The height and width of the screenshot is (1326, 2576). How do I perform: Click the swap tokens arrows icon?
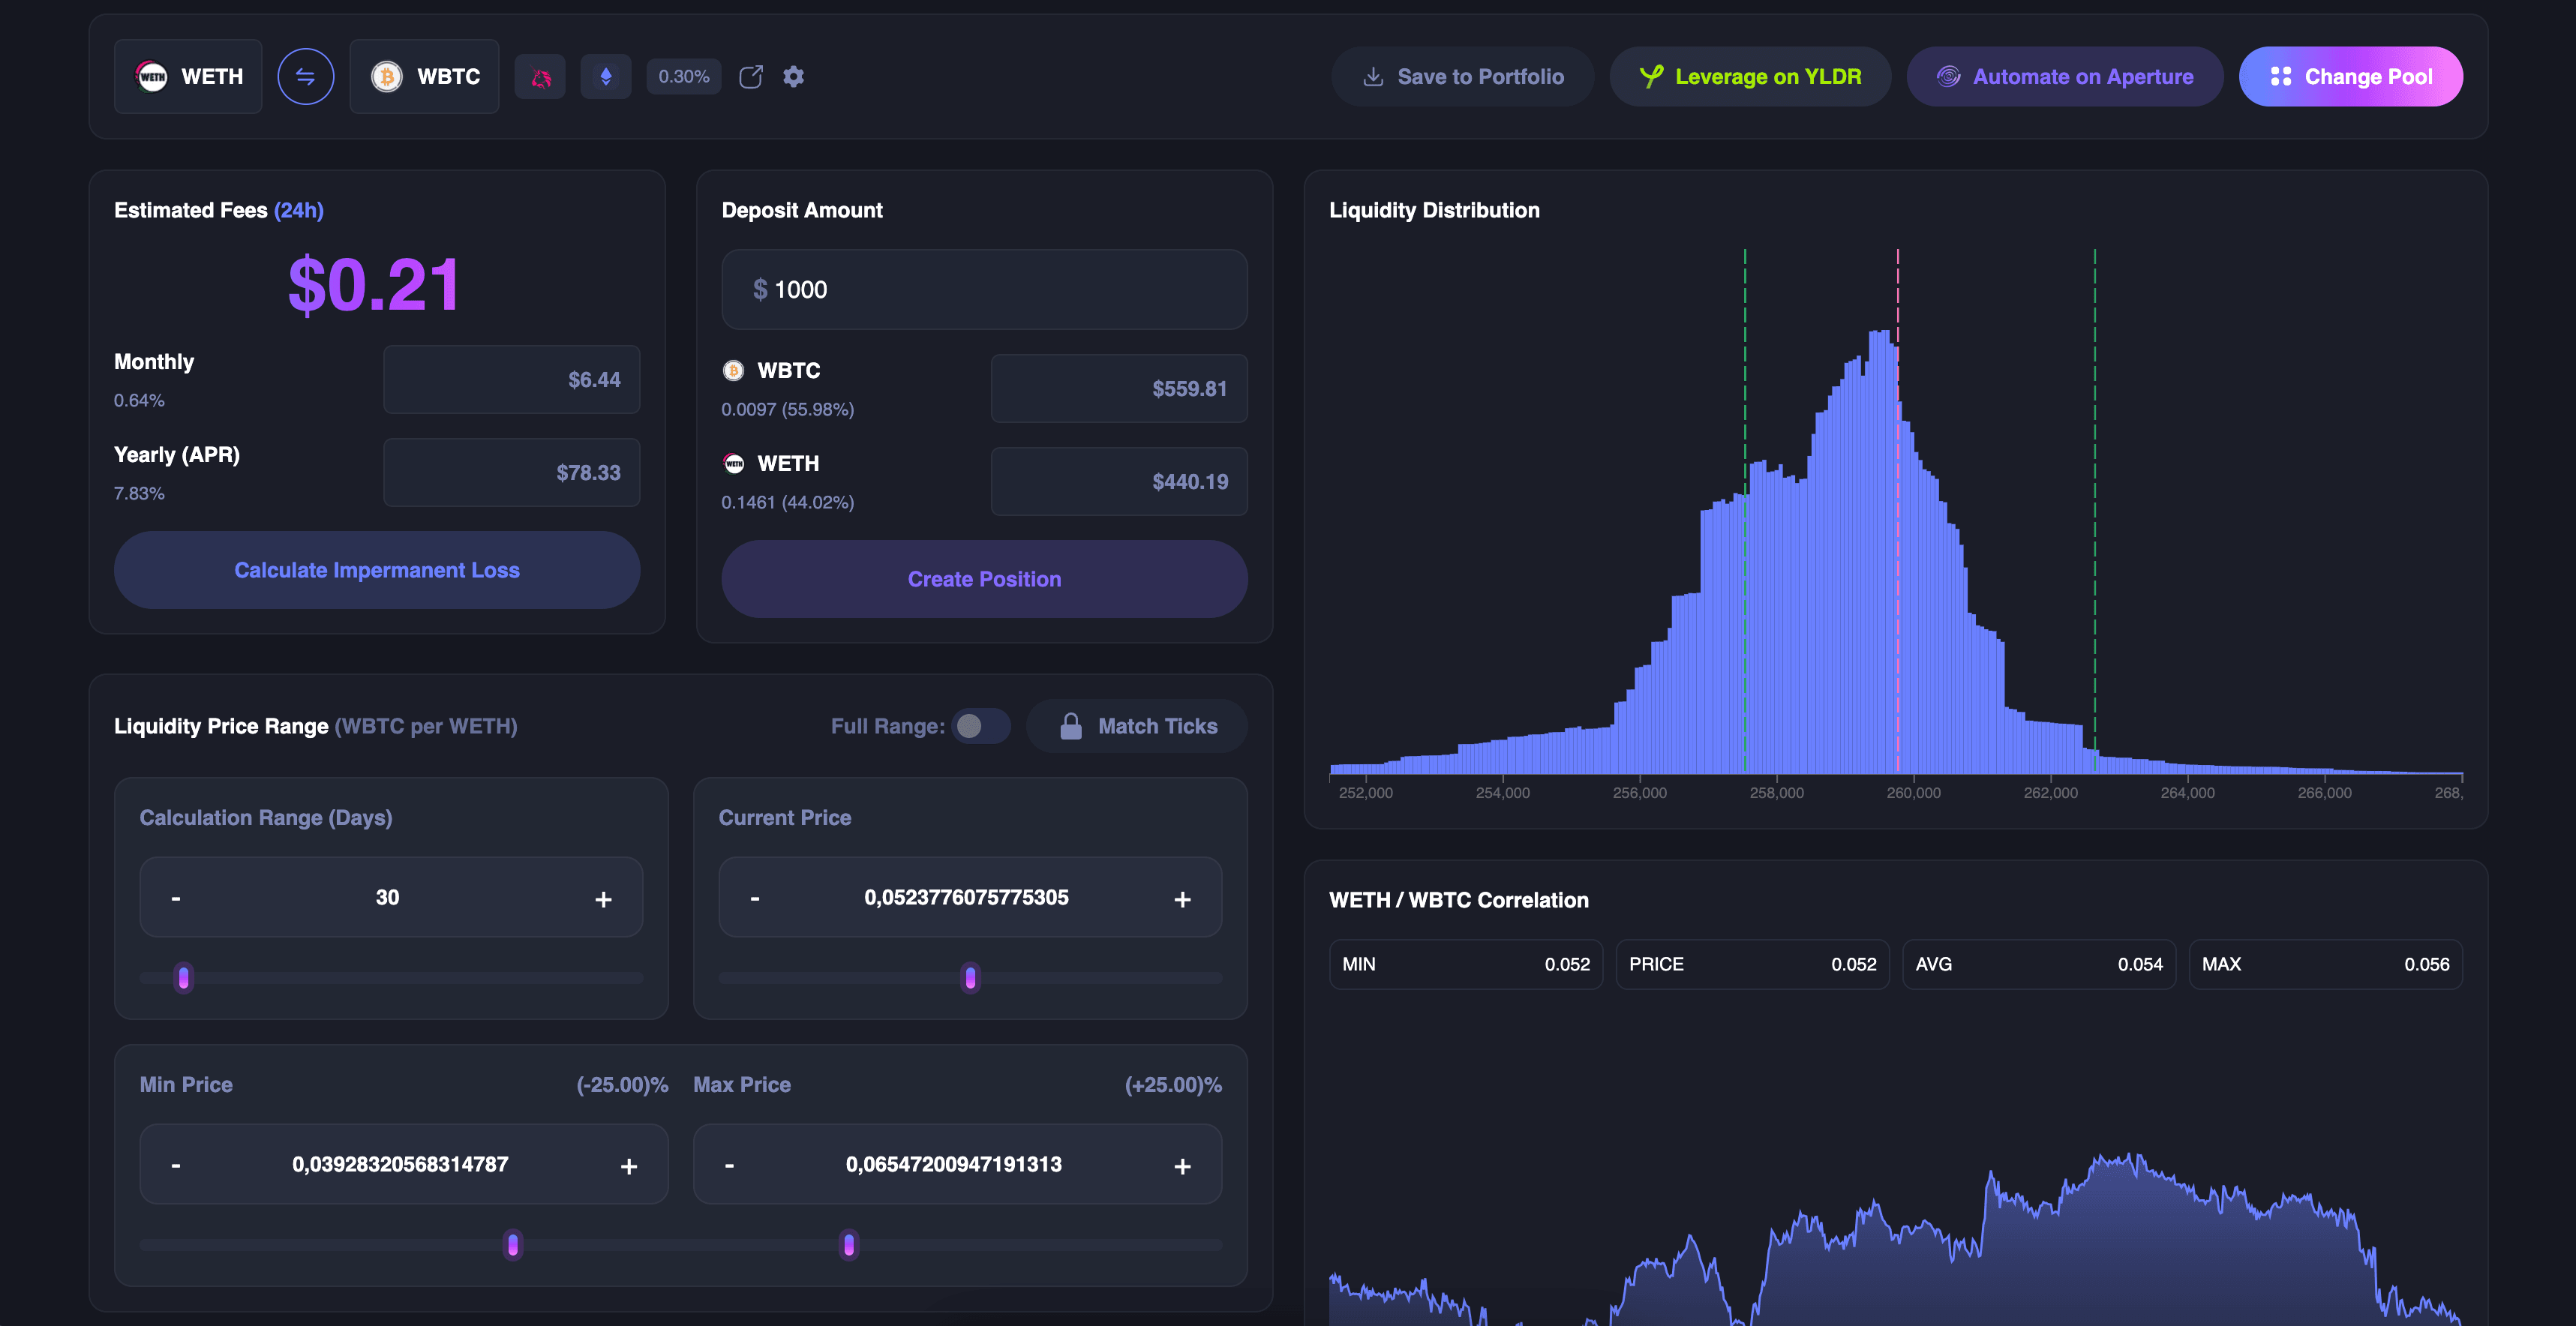point(305,76)
